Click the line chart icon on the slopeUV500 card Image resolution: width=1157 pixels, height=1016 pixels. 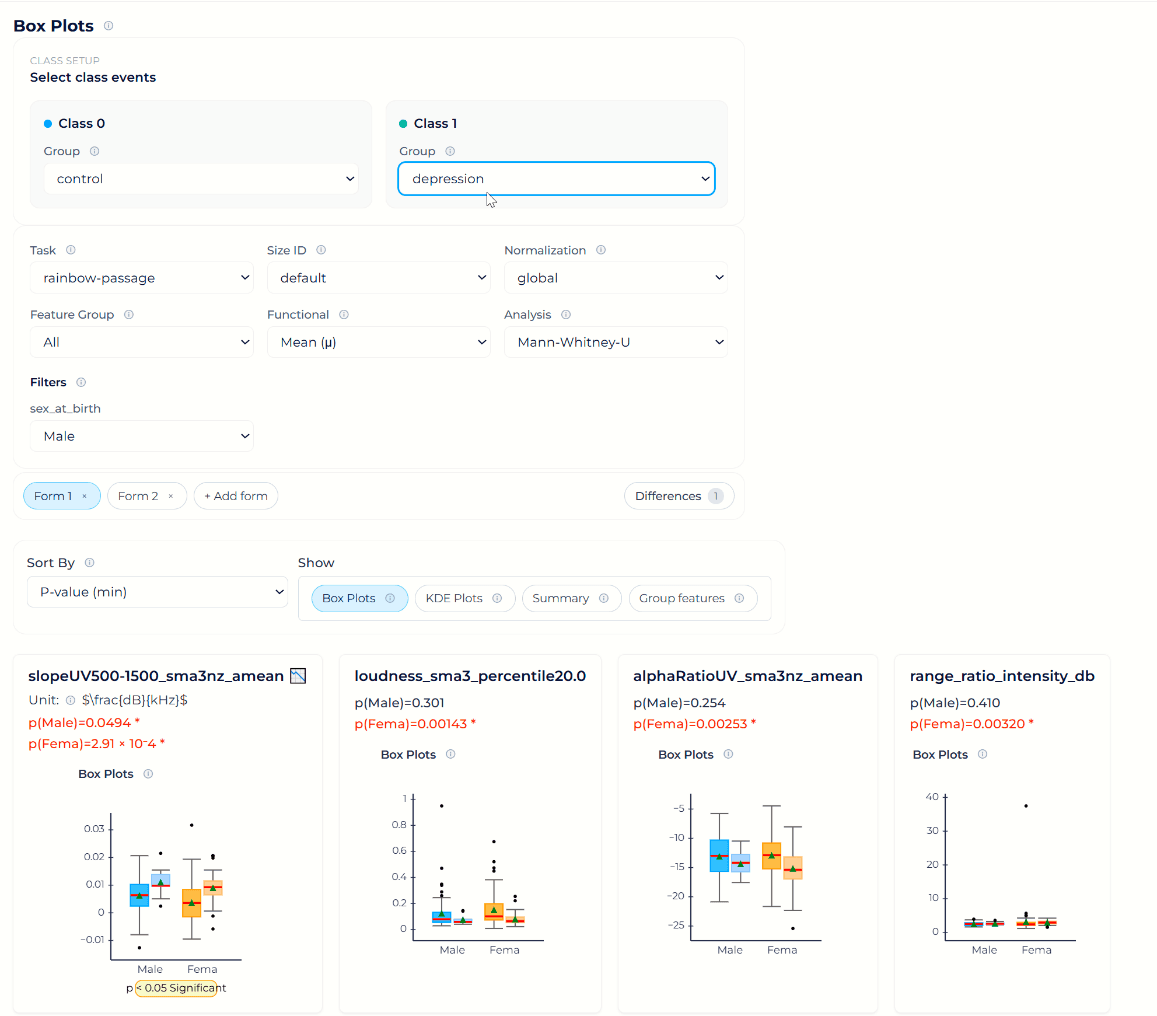[x=296, y=676]
